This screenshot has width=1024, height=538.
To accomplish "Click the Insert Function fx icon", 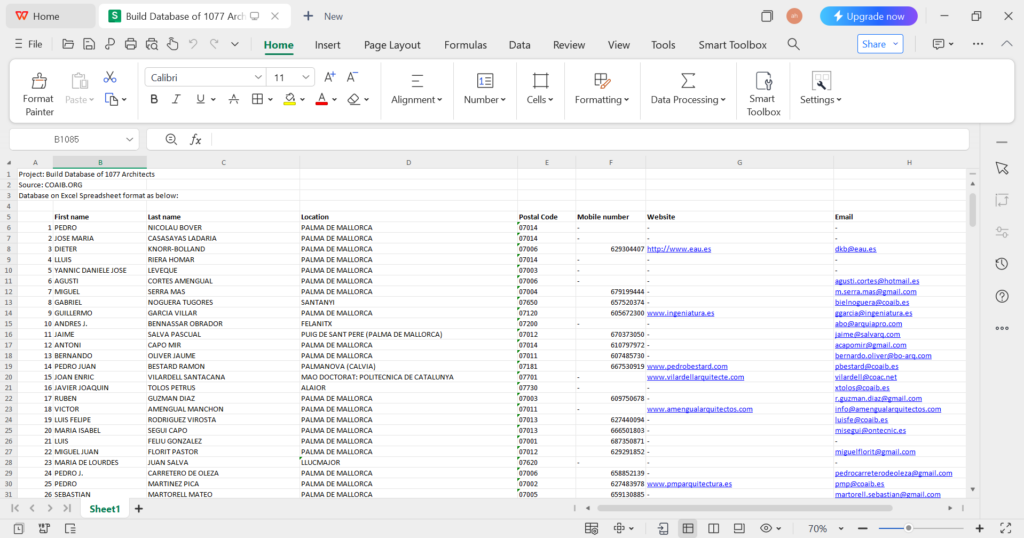I will (195, 140).
